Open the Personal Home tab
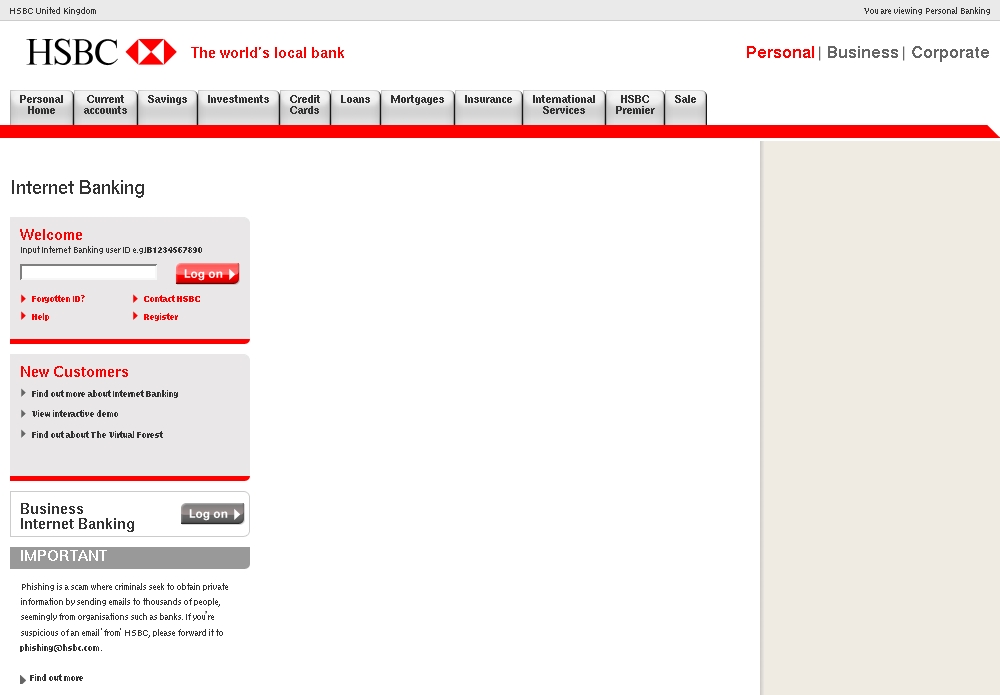Screen dimensions: 1000x695 point(41,107)
